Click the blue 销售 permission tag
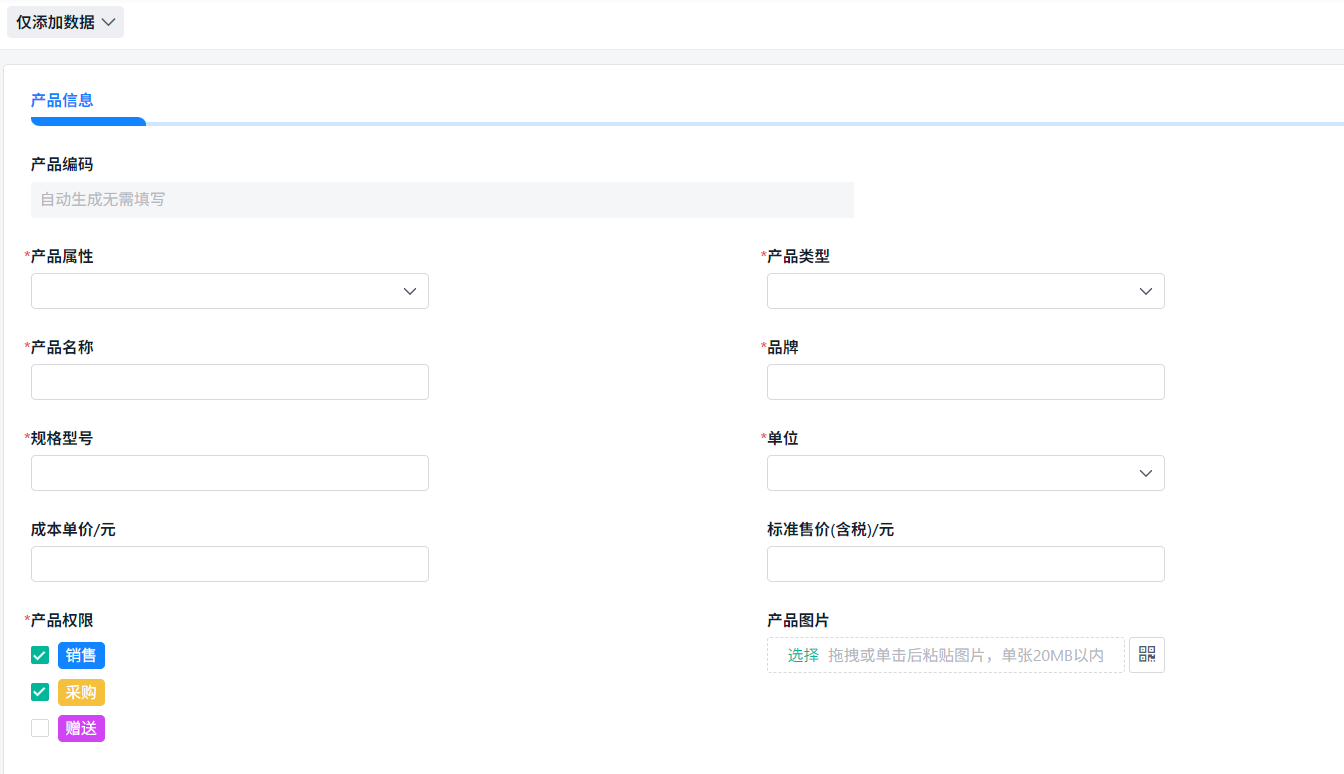 81,655
